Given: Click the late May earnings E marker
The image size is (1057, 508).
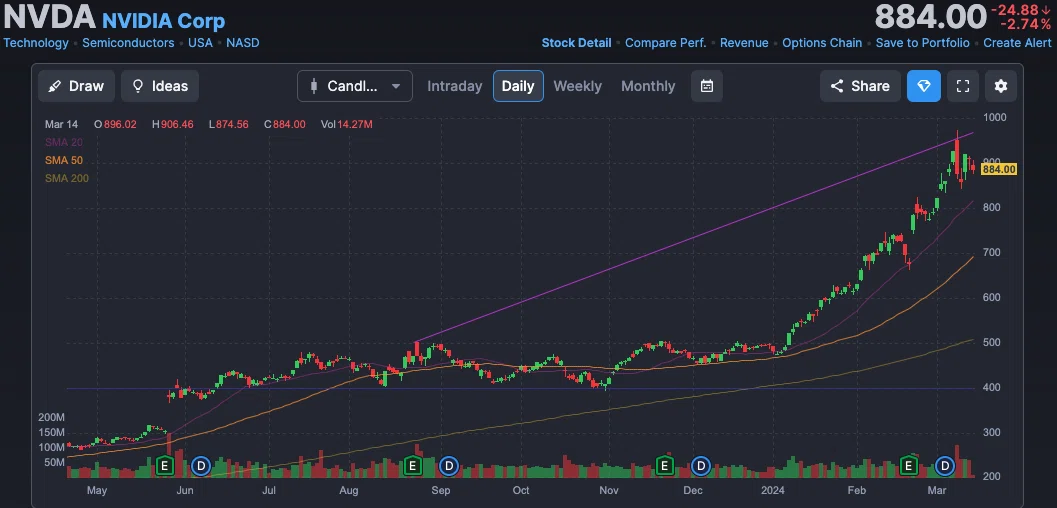Looking at the screenshot, I should point(164,465).
